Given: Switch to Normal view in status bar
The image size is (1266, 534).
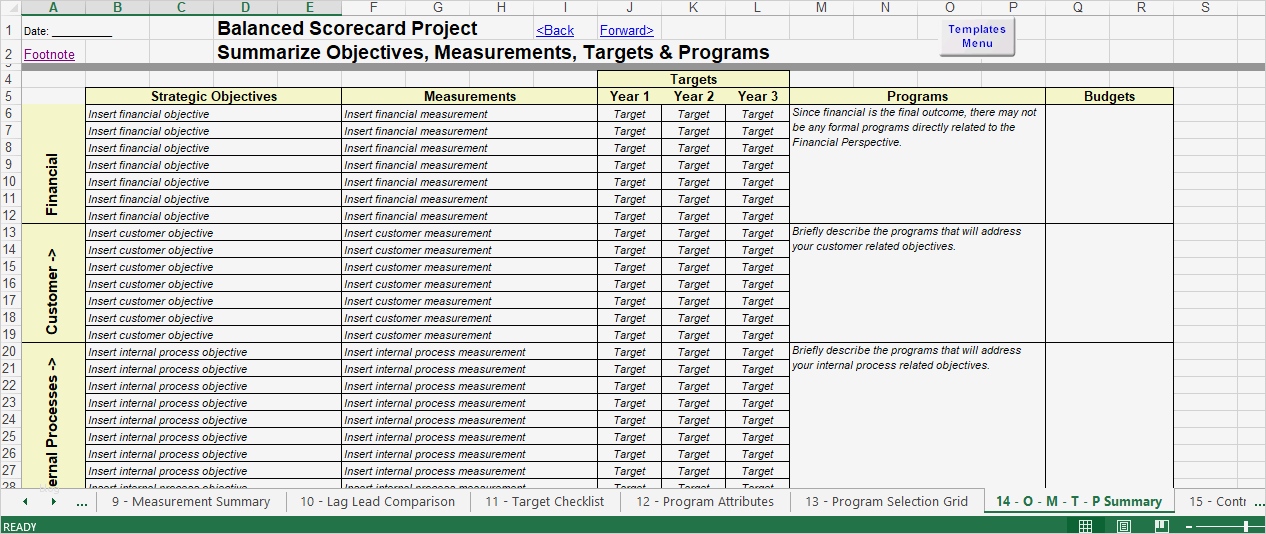Looking at the screenshot, I should point(1085,526).
